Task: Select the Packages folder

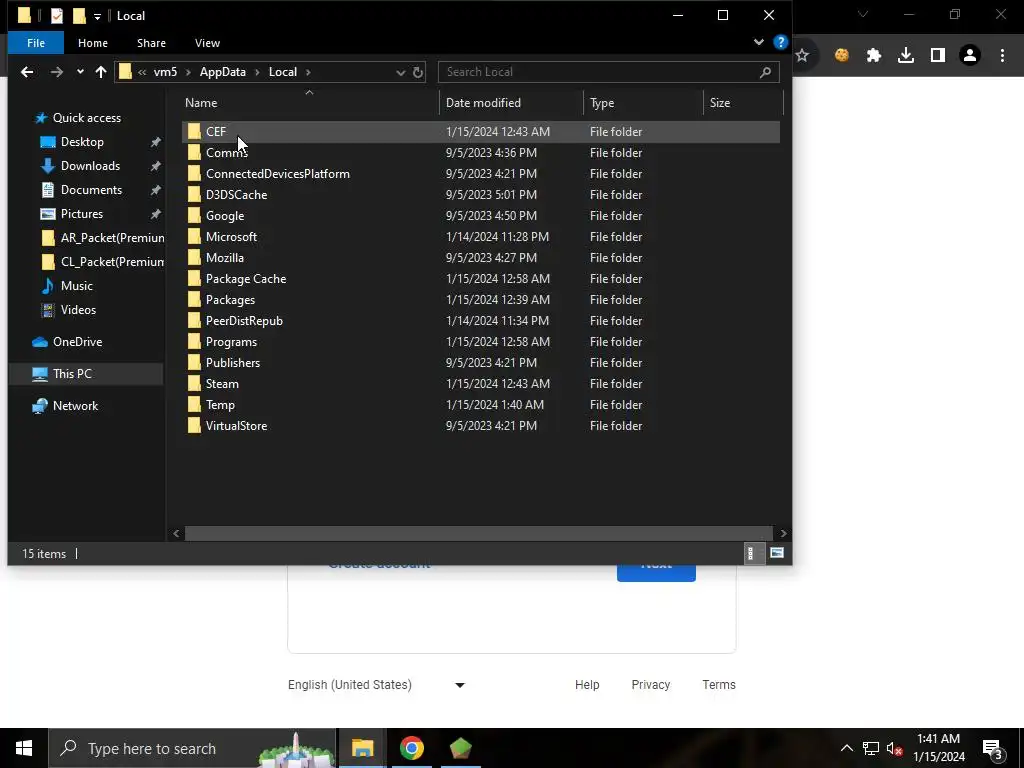Action: [x=481, y=300]
